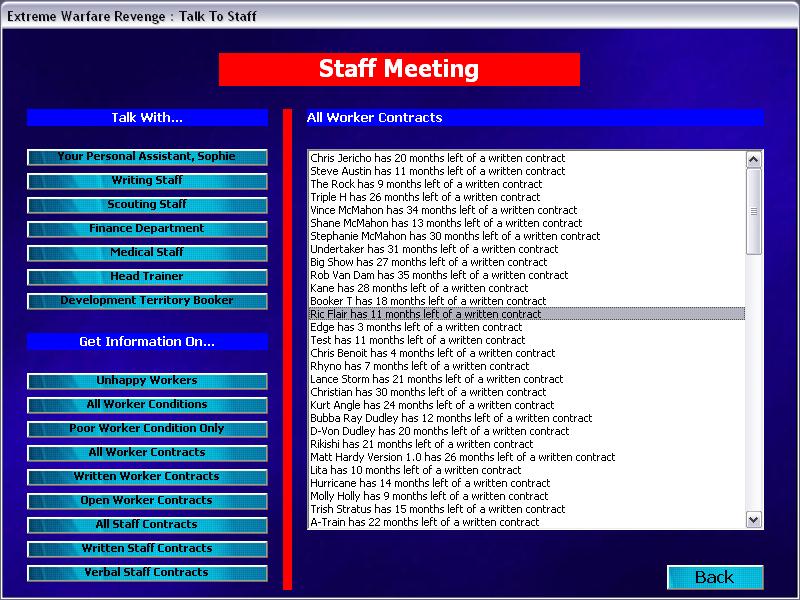View Written Worker Contracts
The width and height of the screenshot is (800, 600).
pyautogui.click(x=147, y=477)
